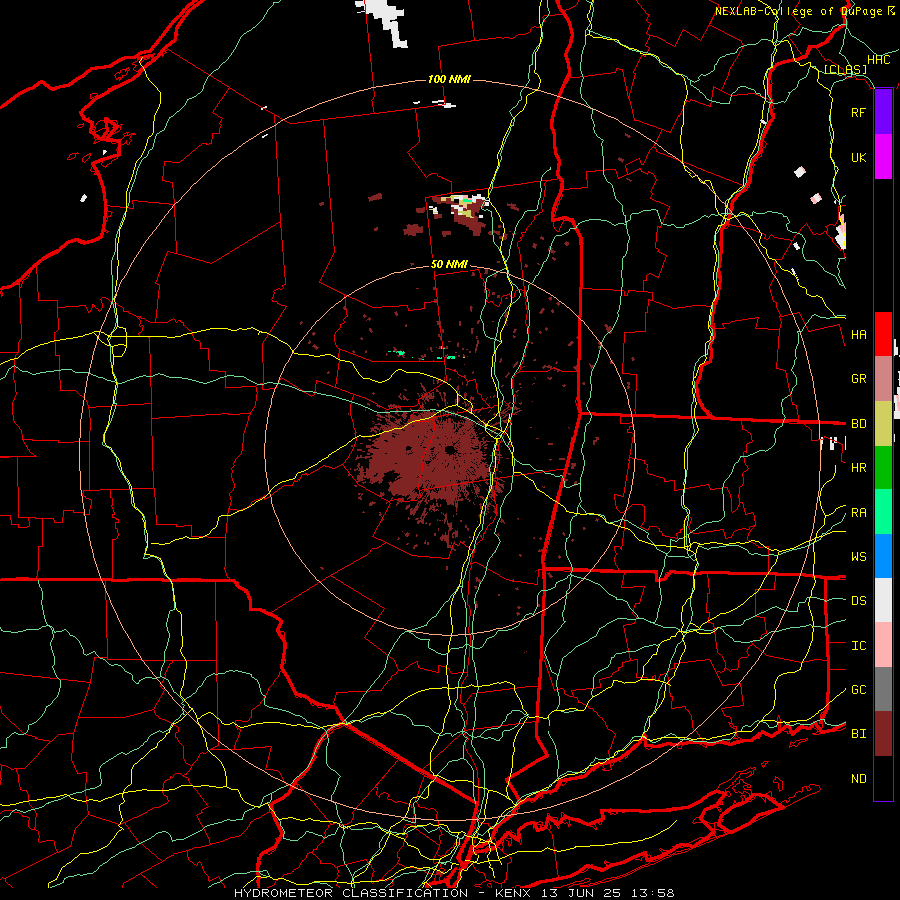This screenshot has height=900, width=900.
Task: Click the 13 JUN 25 date text
Action: 581,893
